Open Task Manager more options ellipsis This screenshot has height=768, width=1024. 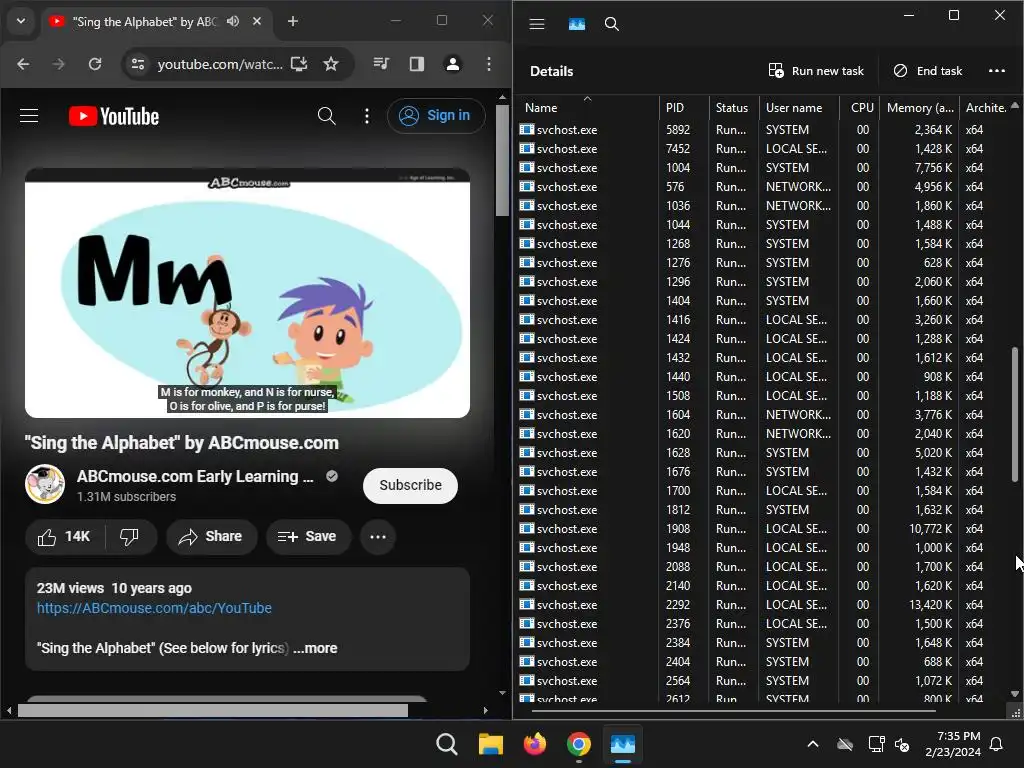[x=997, y=71]
